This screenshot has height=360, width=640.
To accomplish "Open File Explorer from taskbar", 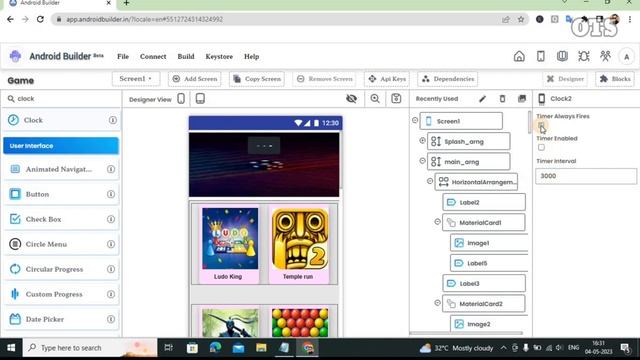I will 261,348.
